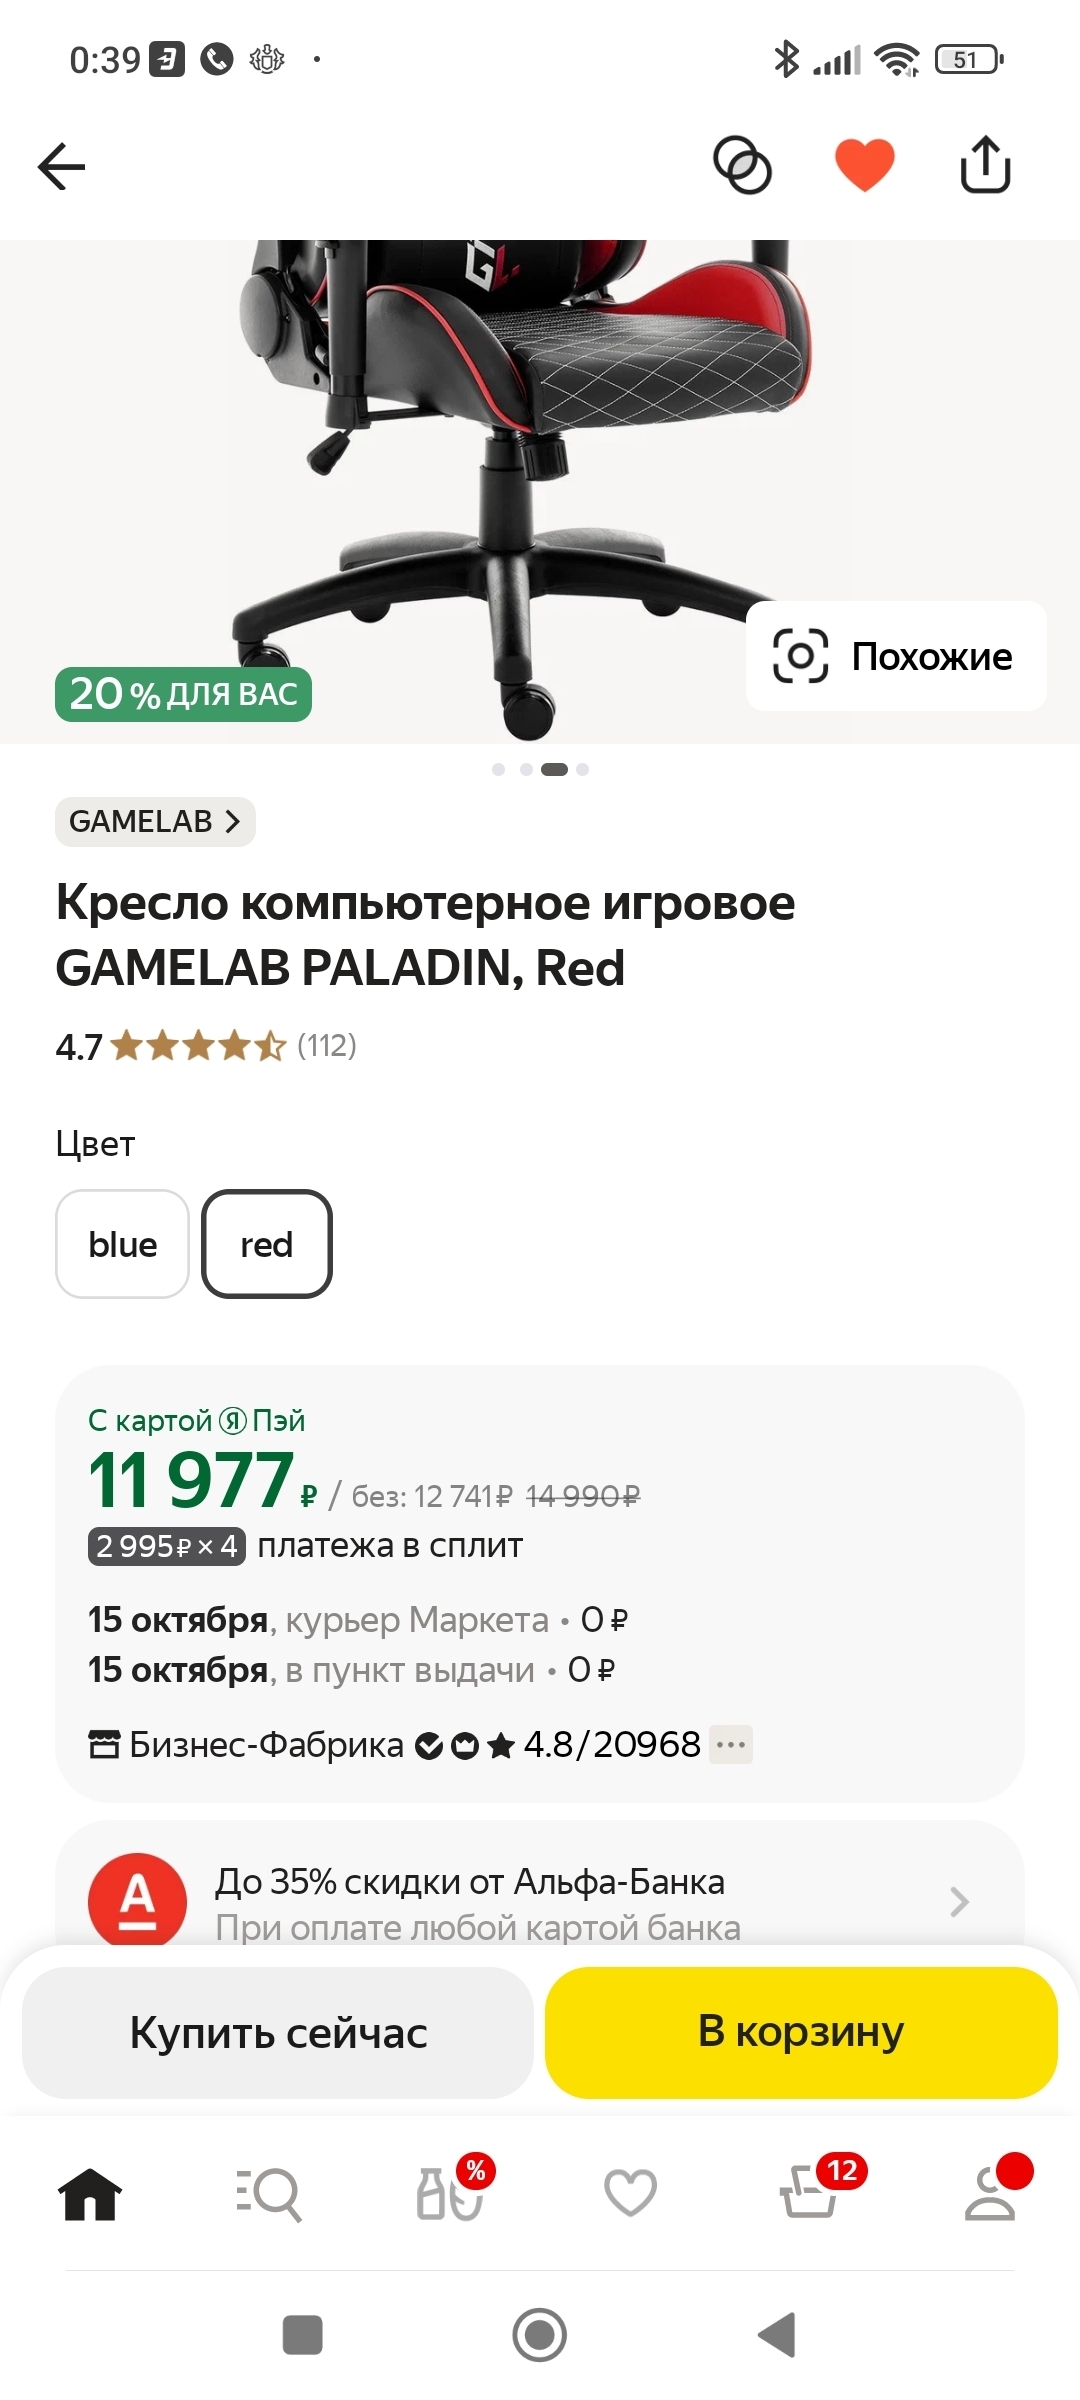Open favorites tab heart in bottom bar

click(x=631, y=2192)
